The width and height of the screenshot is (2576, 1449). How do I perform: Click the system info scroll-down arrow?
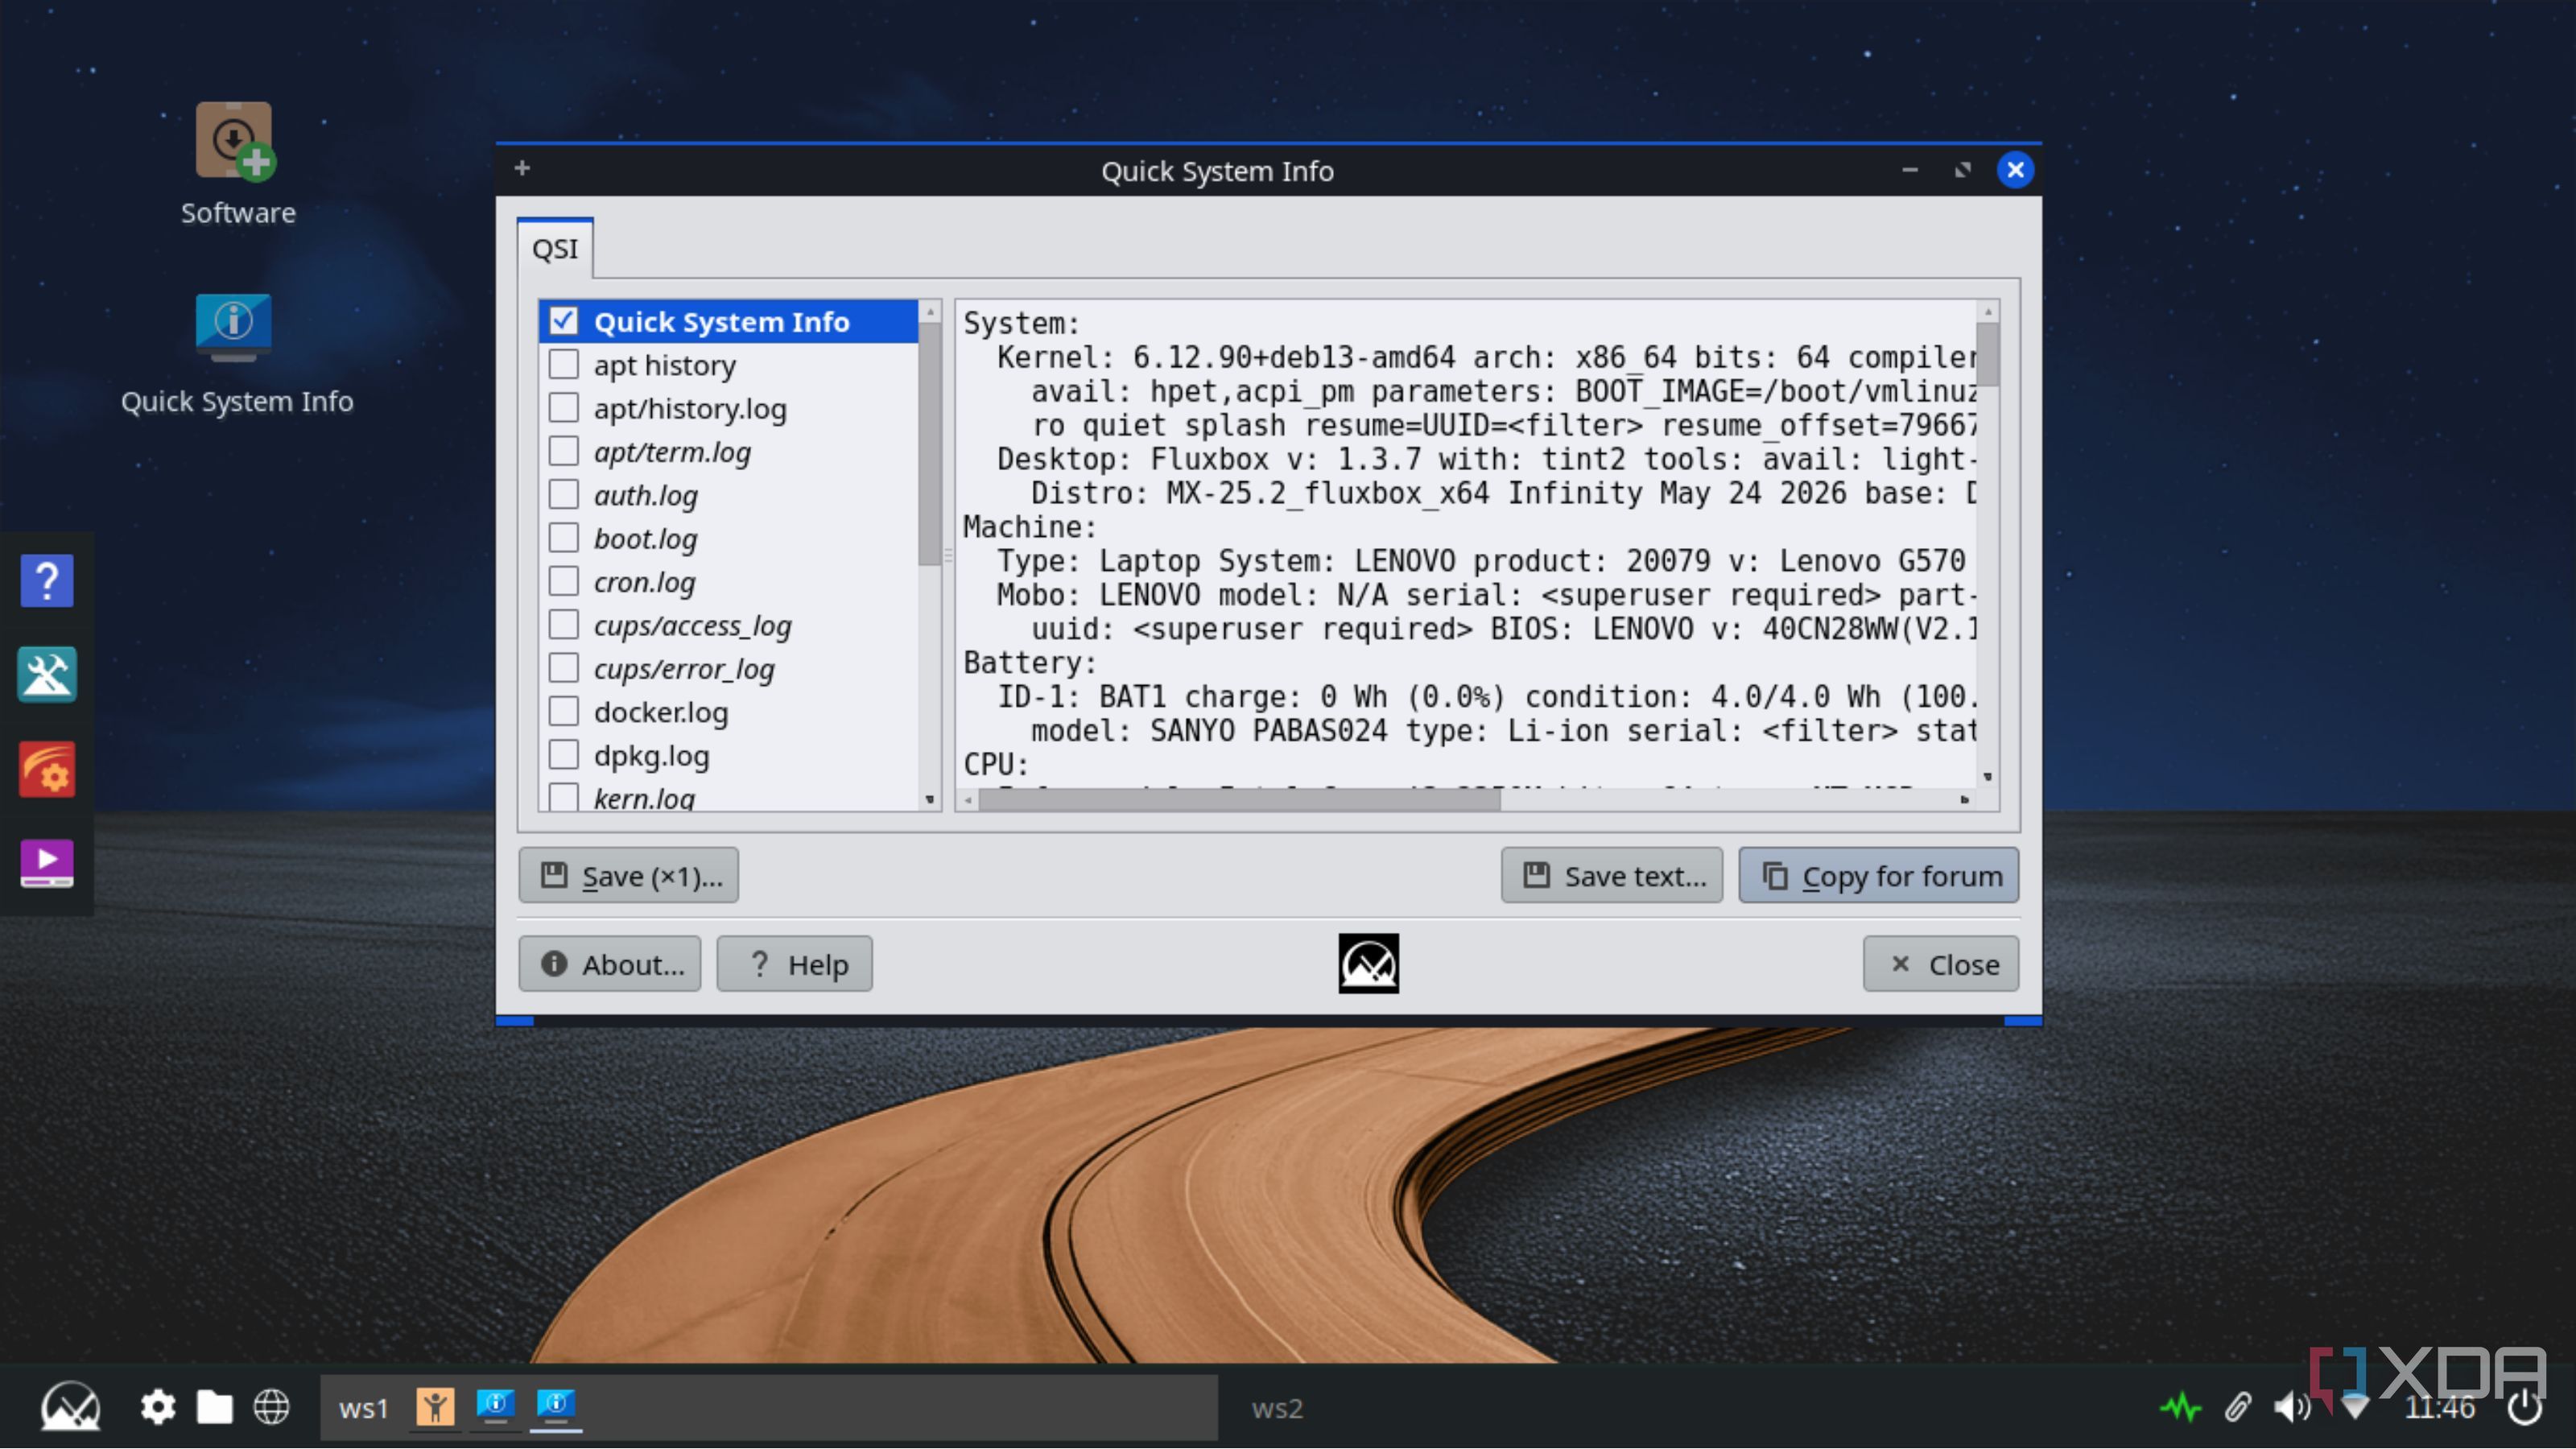(1988, 777)
